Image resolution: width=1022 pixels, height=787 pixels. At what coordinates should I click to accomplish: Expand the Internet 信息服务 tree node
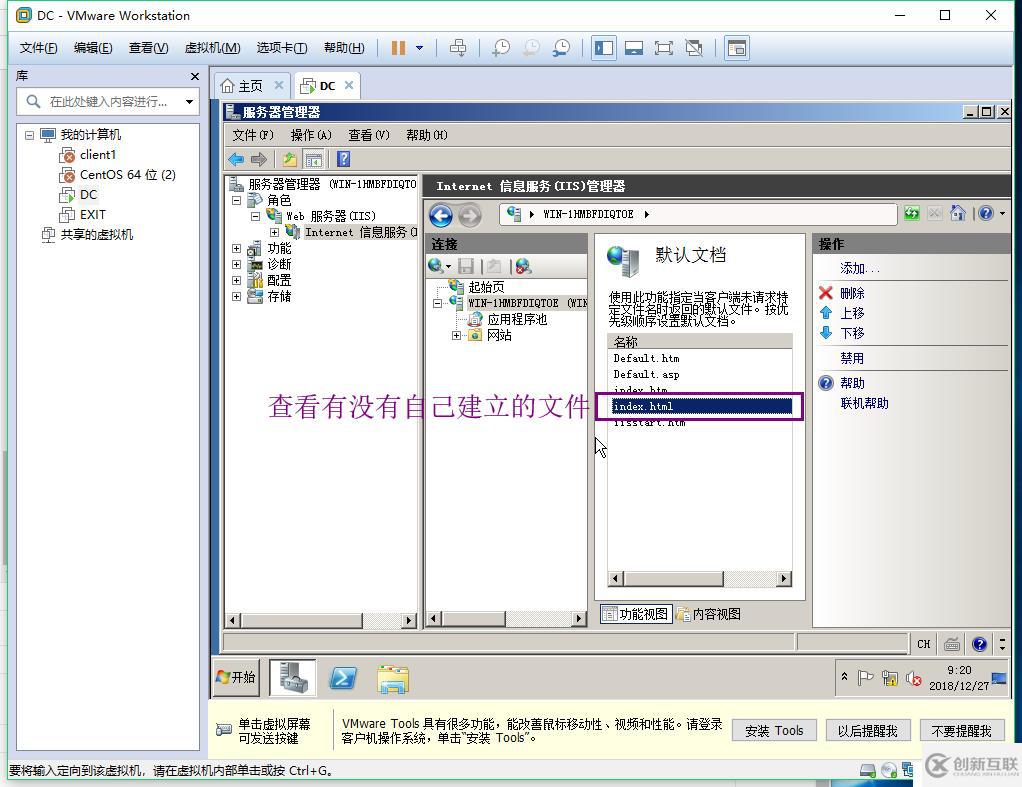[x=274, y=232]
